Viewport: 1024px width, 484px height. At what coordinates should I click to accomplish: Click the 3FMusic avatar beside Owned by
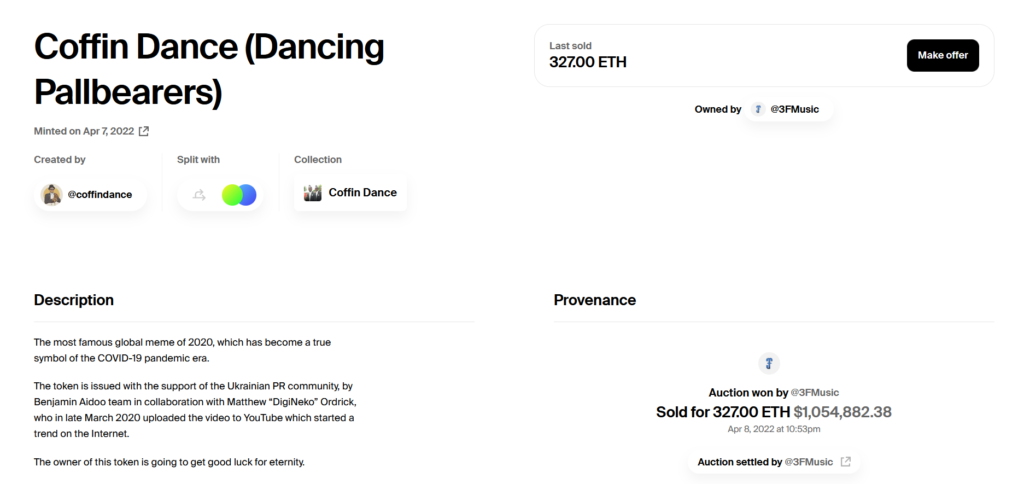point(758,109)
